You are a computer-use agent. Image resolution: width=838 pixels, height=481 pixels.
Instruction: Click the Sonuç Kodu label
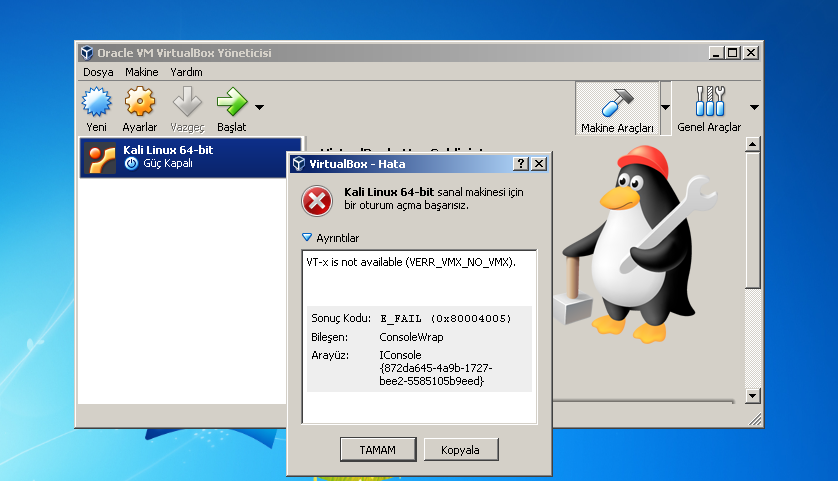341,319
